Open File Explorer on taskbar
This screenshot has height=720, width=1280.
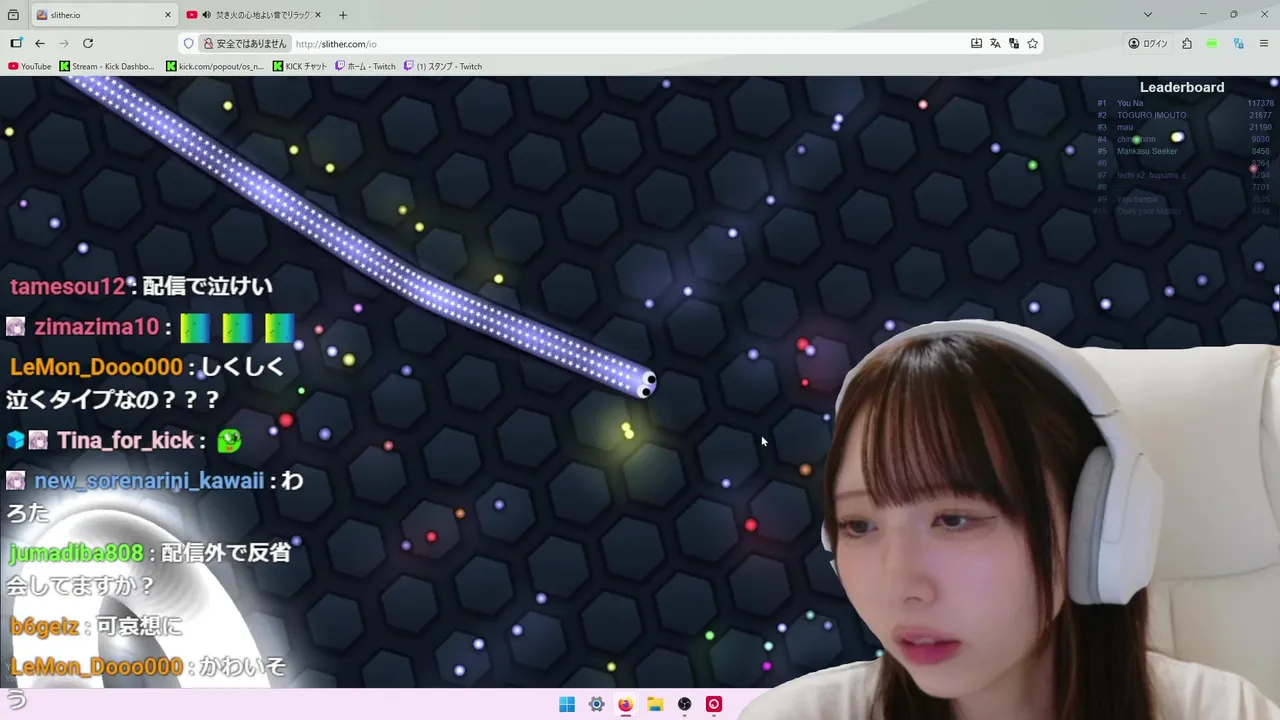coord(655,704)
